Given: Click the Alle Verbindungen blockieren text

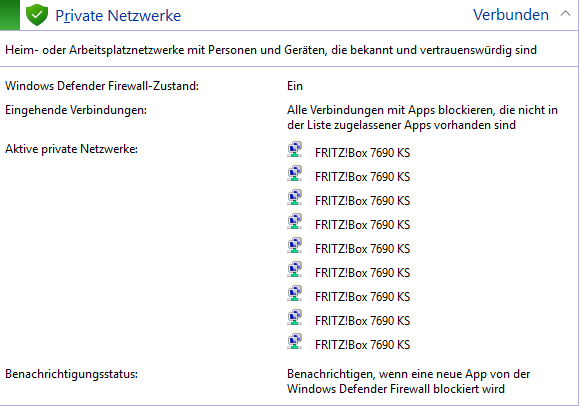Looking at the screenshot, I should pos(422,118).
